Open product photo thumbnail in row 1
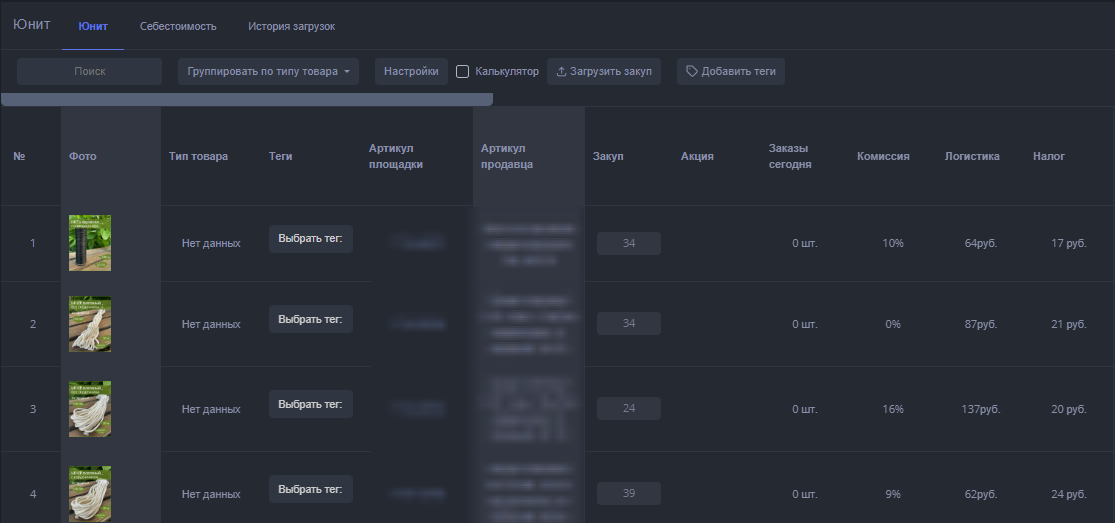1115x523 pixels. tap(90, 243)
